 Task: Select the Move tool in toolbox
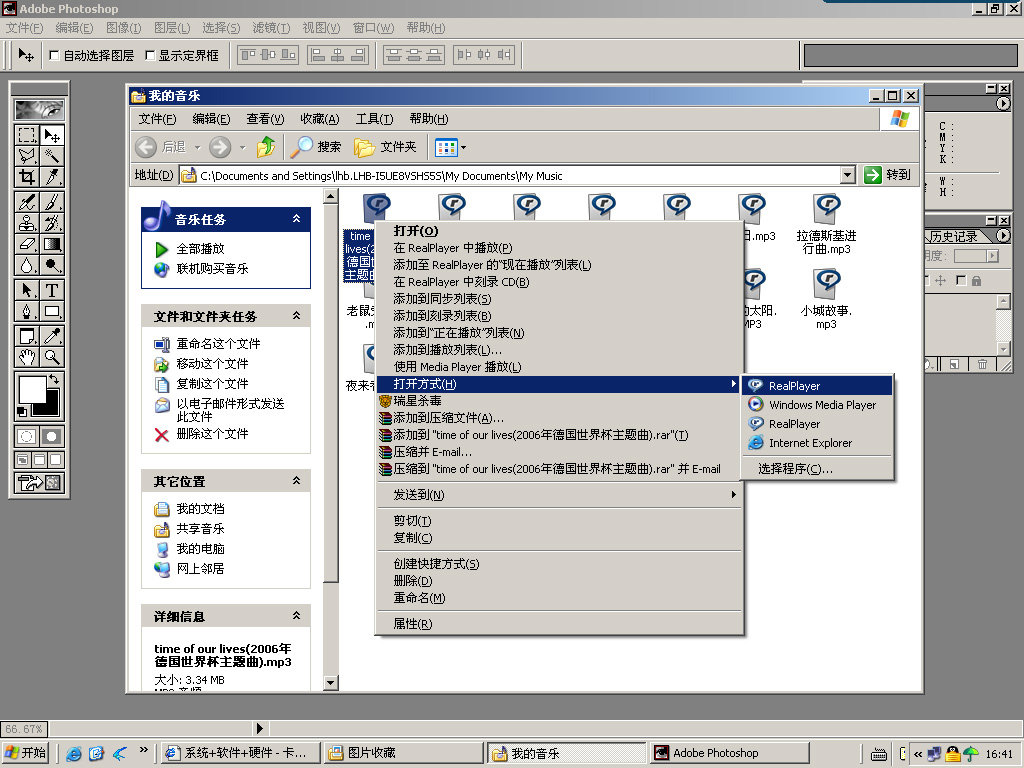click(52, 135)
